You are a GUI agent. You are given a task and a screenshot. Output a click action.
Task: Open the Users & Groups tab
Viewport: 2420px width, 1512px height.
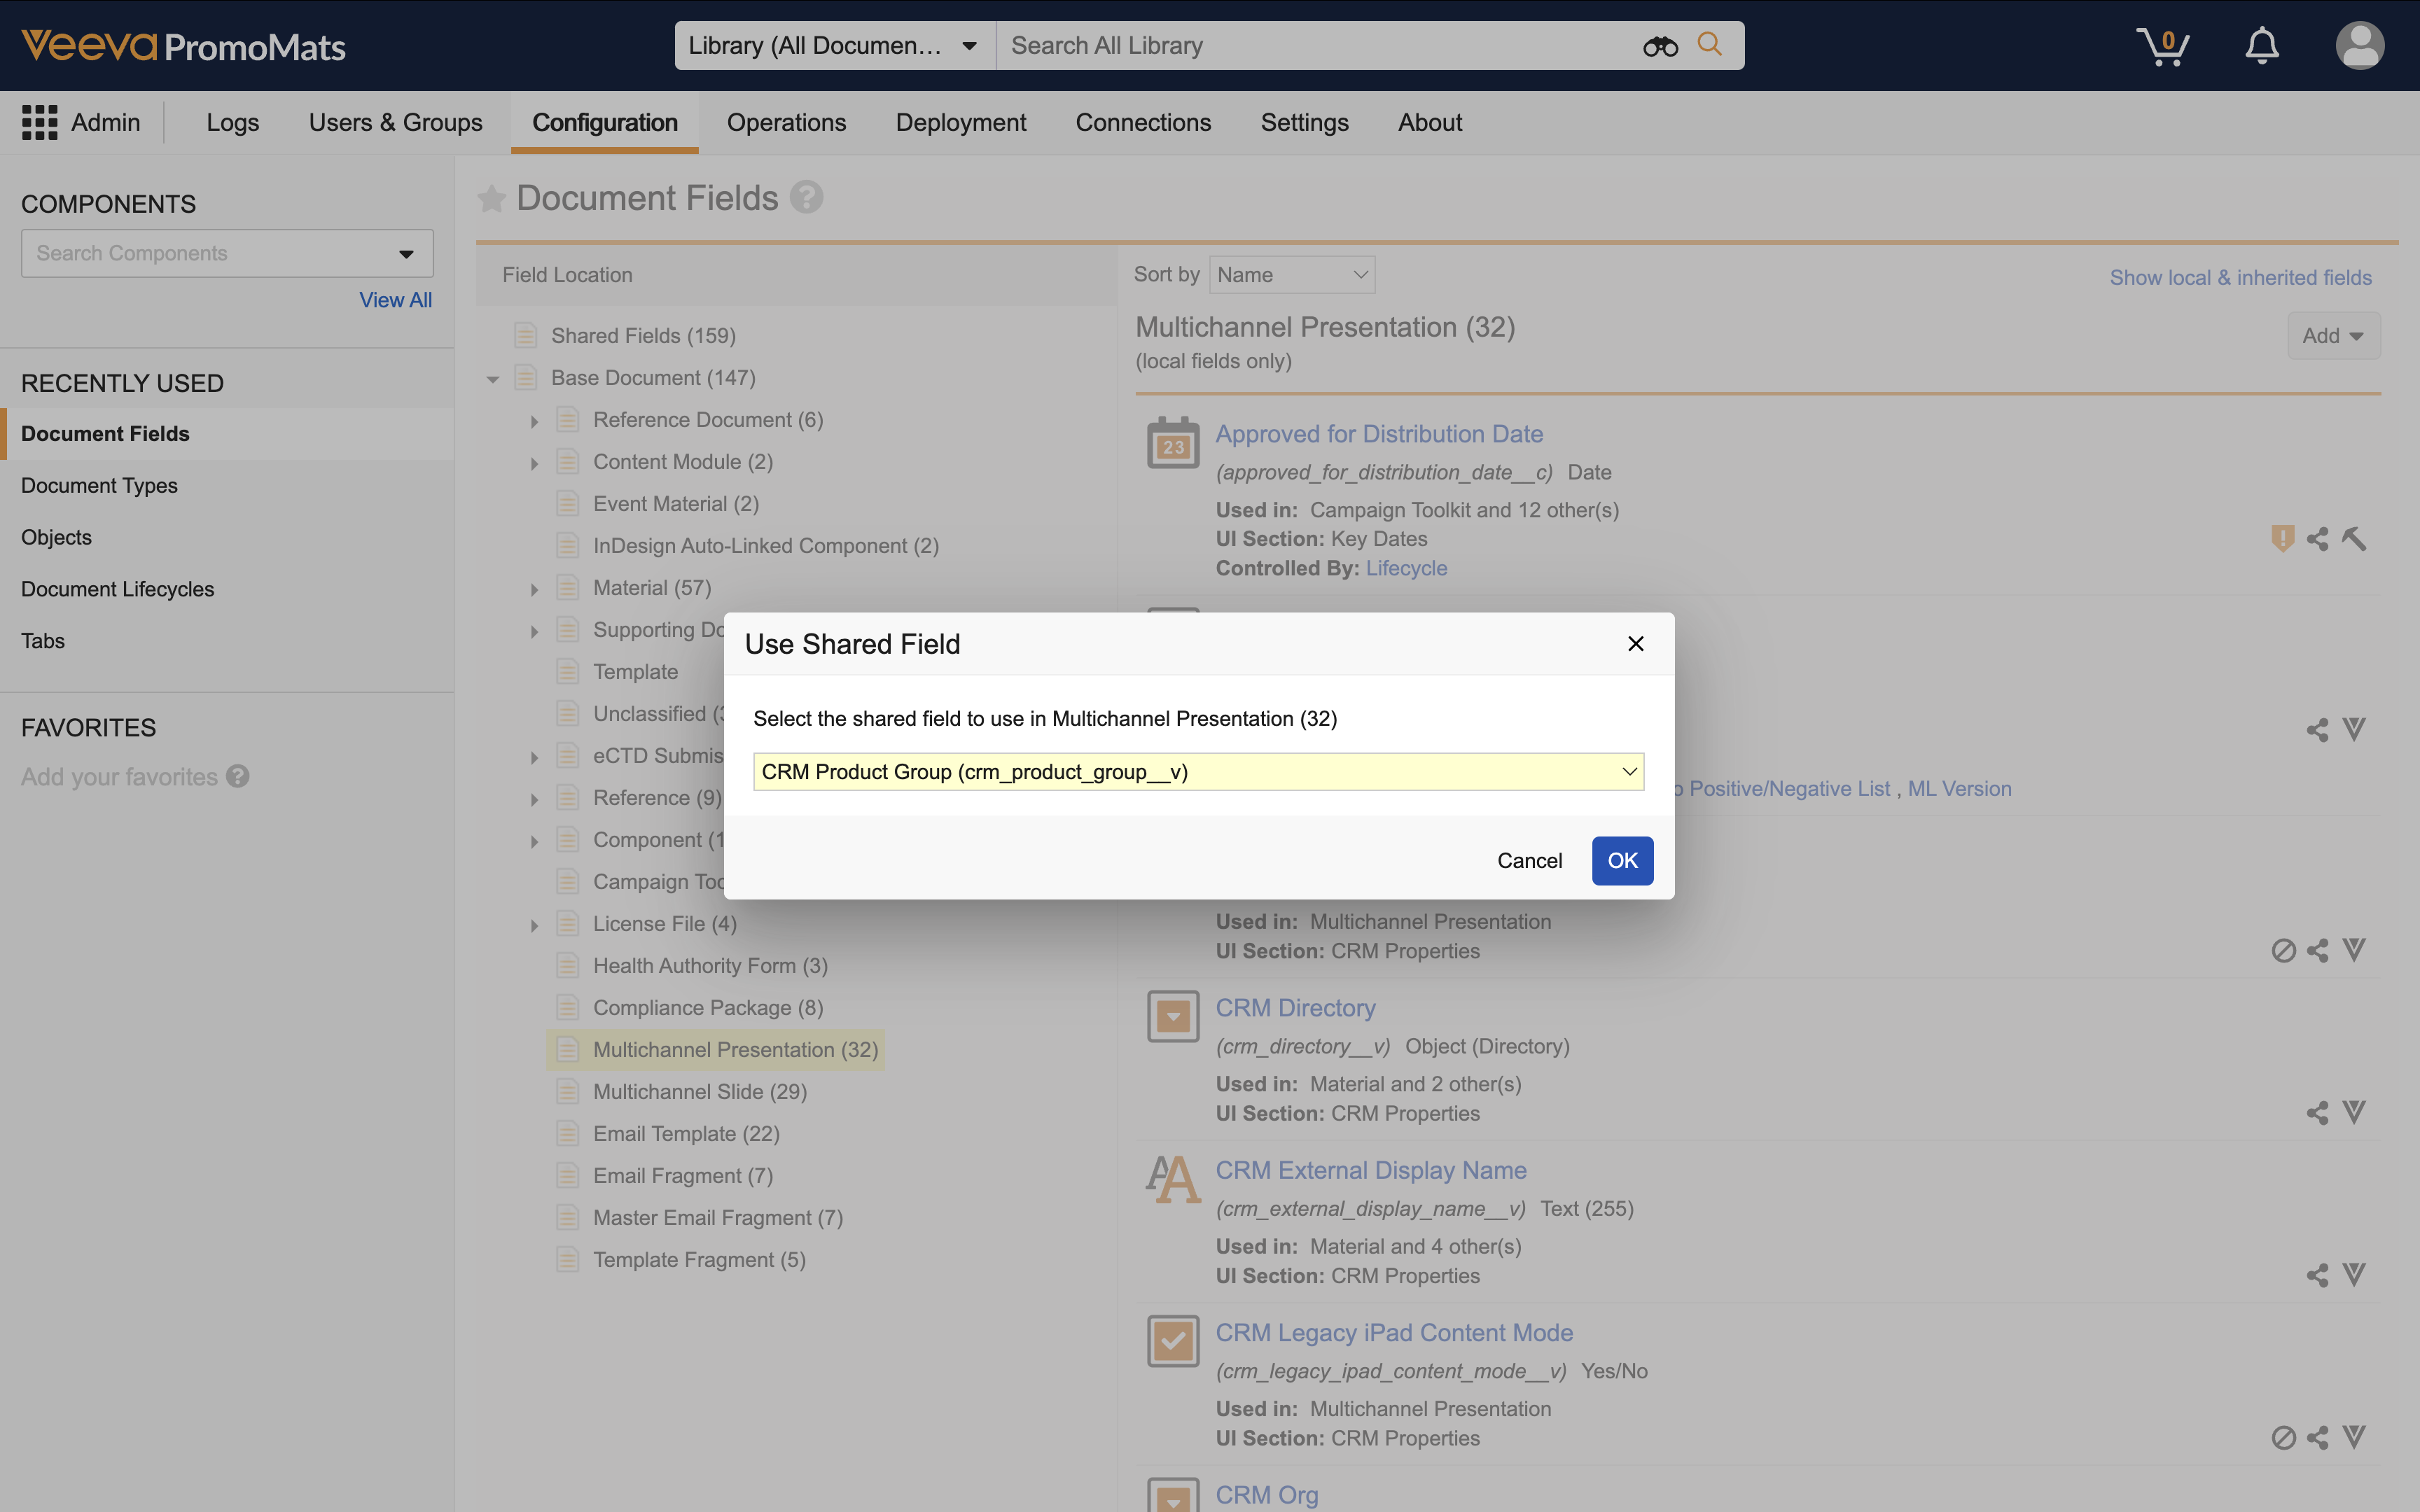395,122
